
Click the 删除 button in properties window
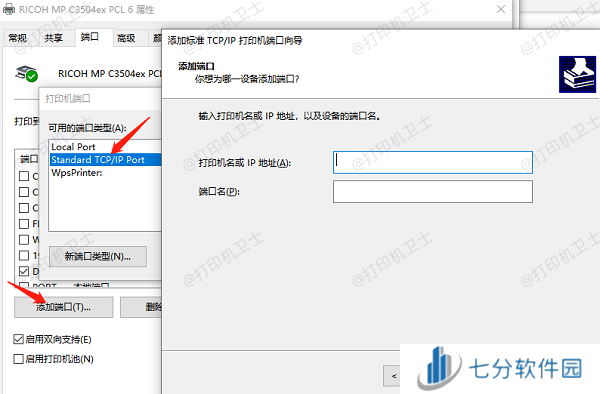(x=141, y=307)
